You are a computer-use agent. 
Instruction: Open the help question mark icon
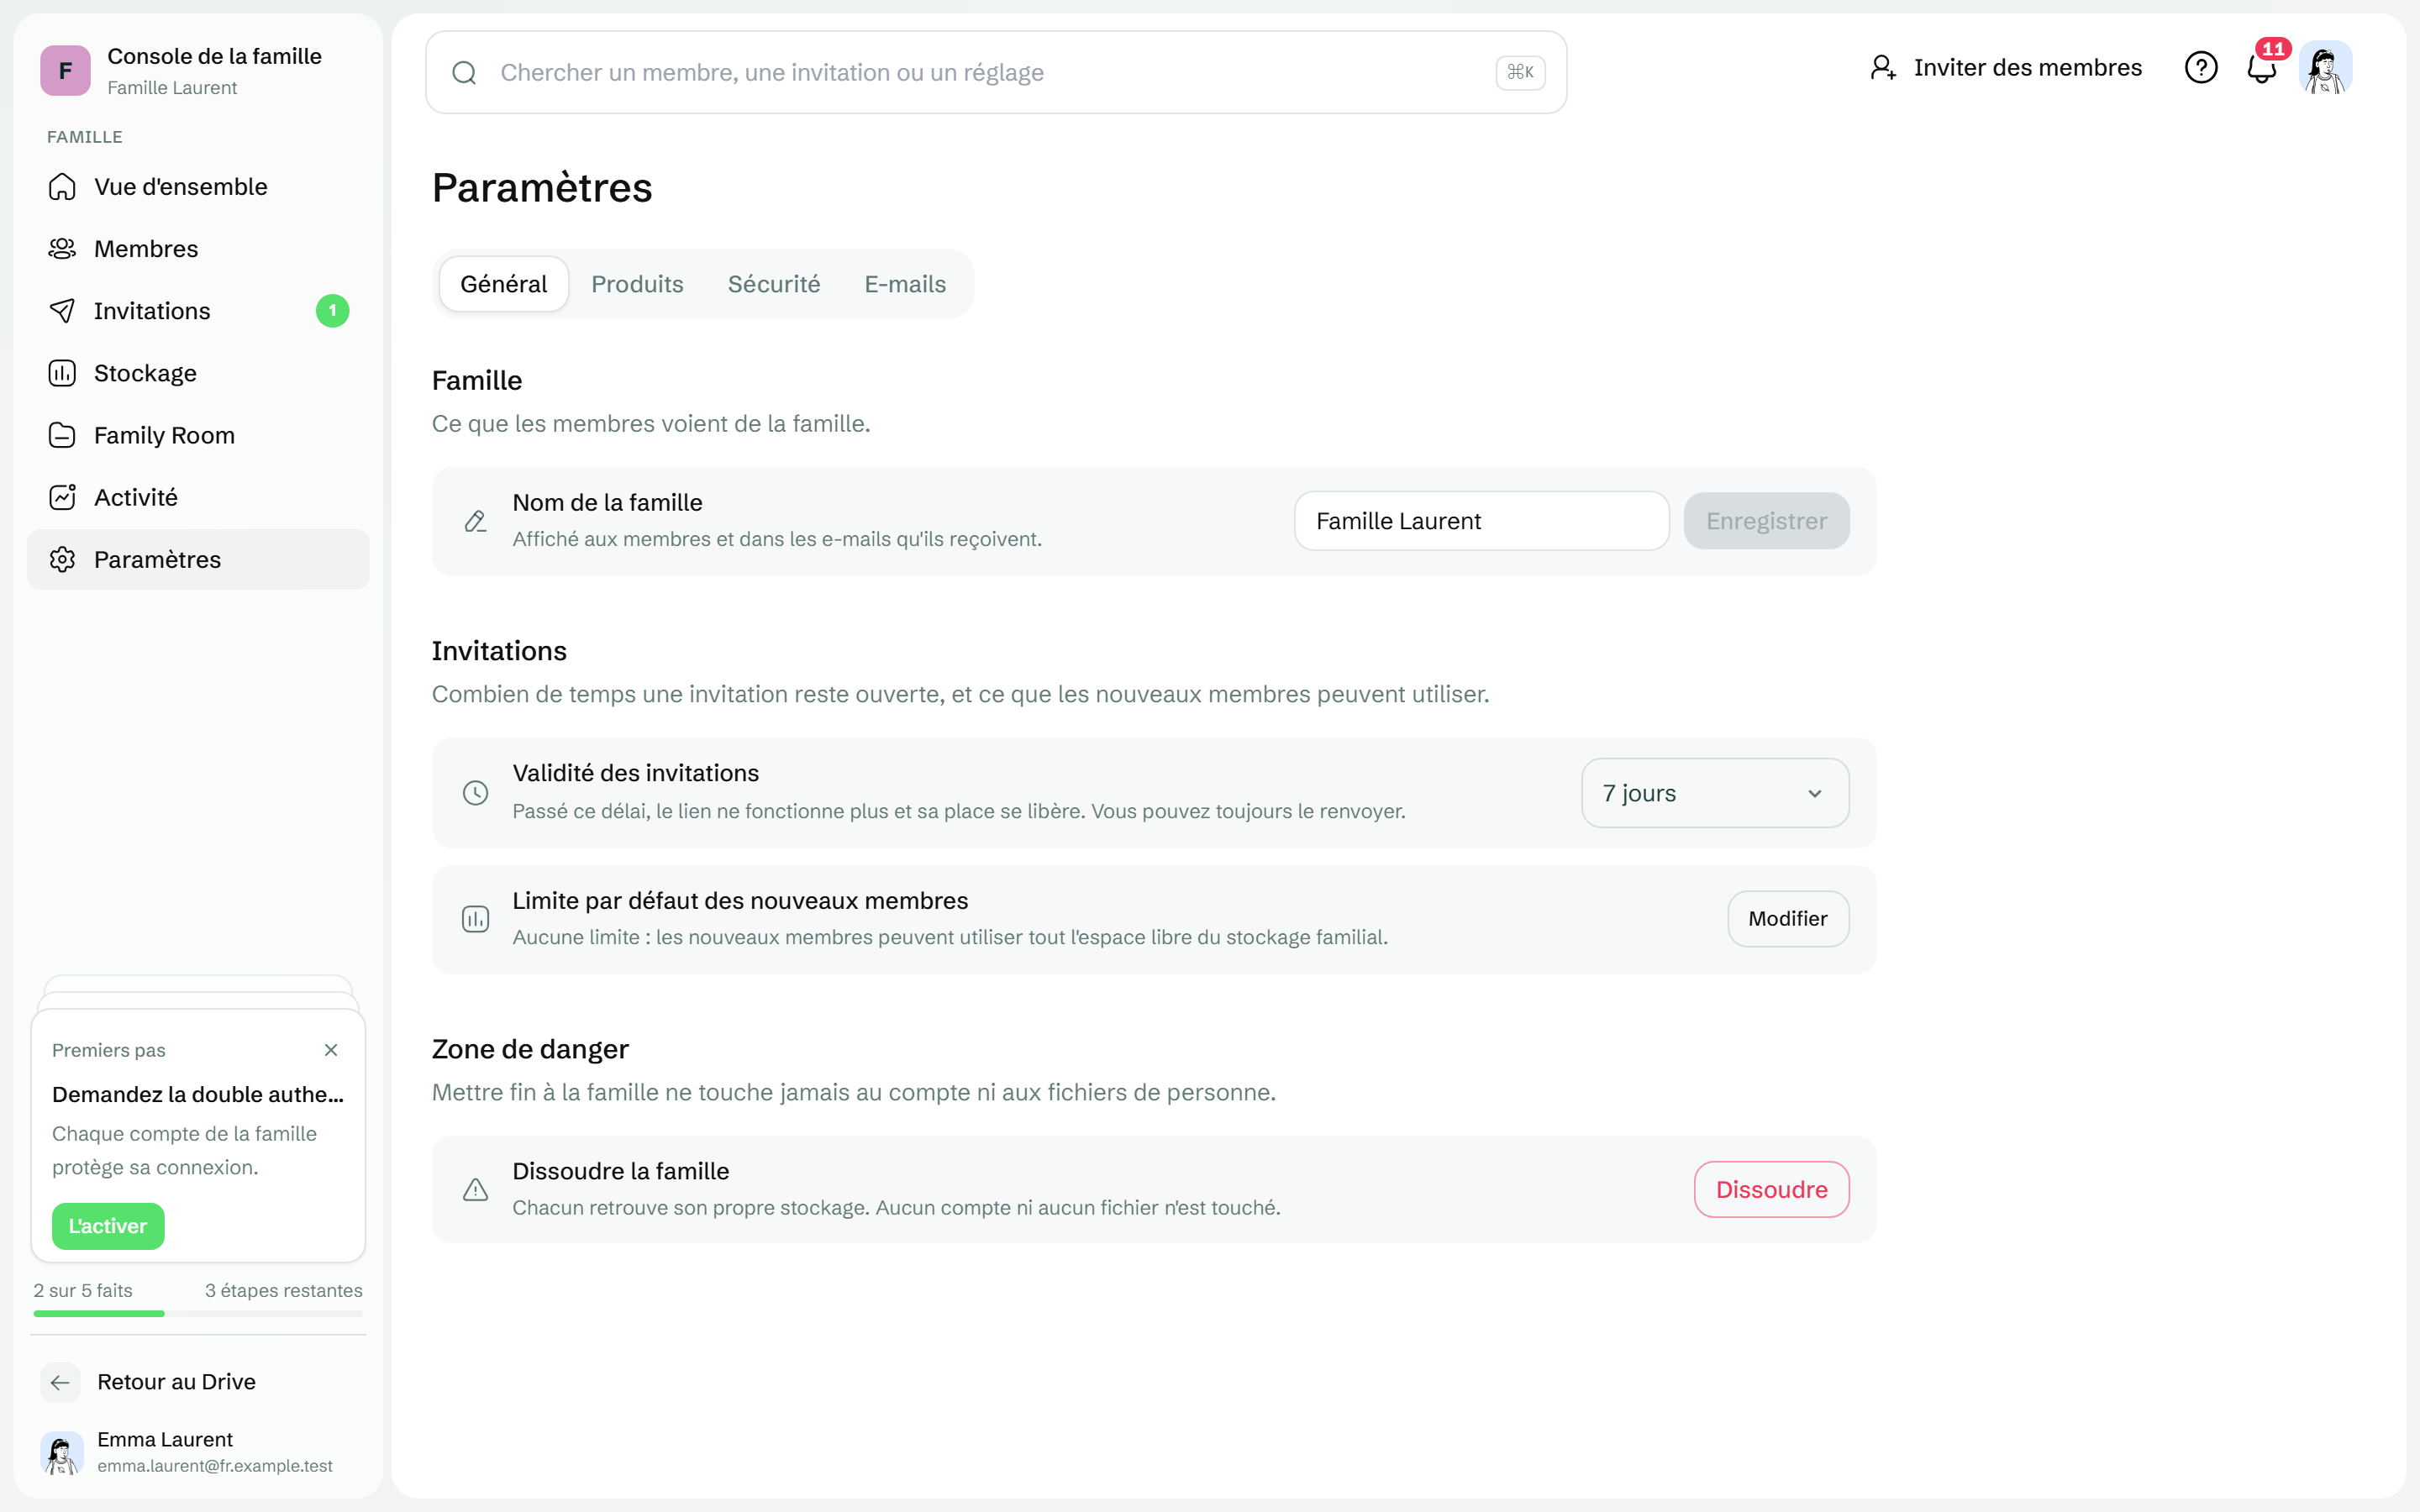pyautogui.click(x=2200, y=68)
